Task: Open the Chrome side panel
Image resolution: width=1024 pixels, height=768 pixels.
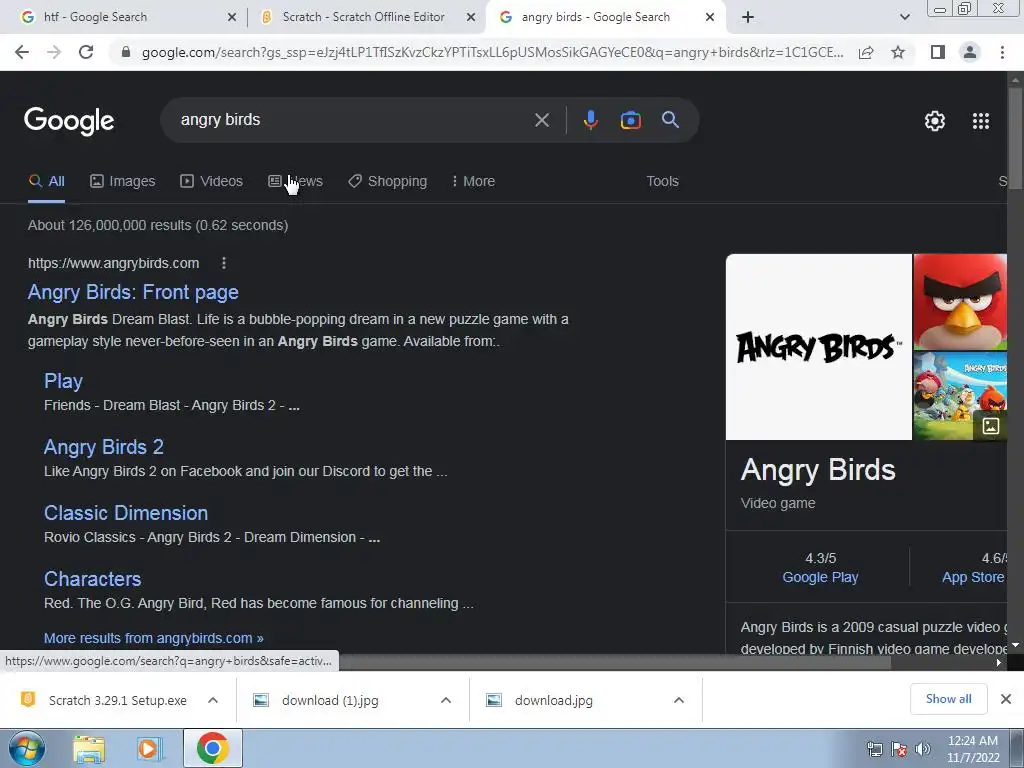Action: point(938,52)
